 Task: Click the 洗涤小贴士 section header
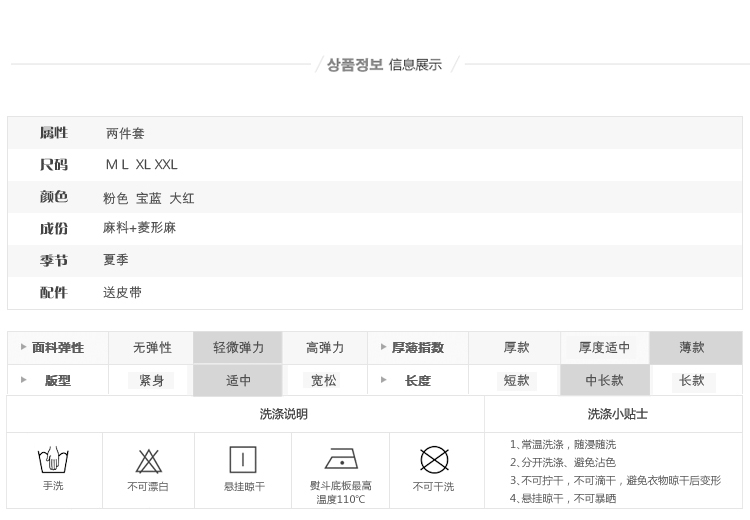pyautogui.click(x=617, y=414)
